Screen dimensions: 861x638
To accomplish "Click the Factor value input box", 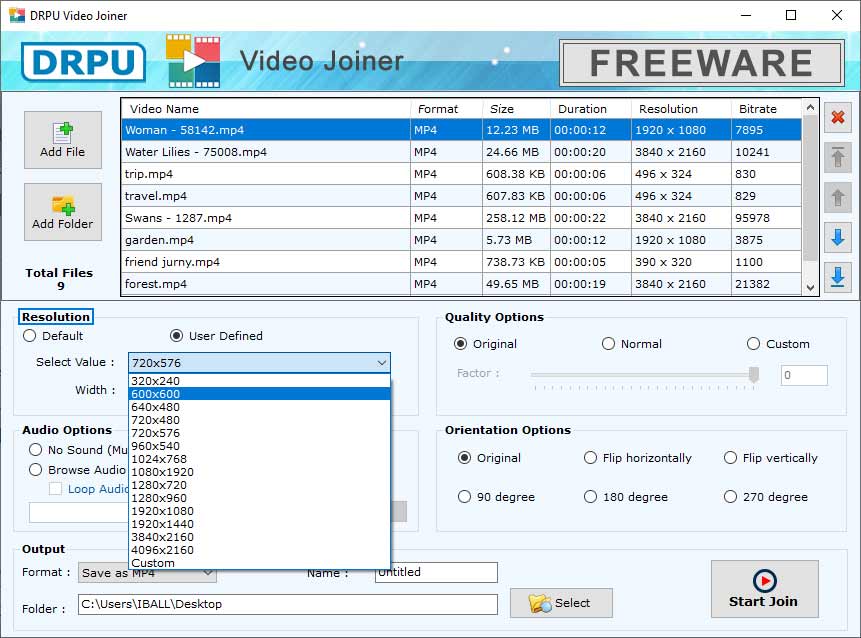I will coord(804,376).
